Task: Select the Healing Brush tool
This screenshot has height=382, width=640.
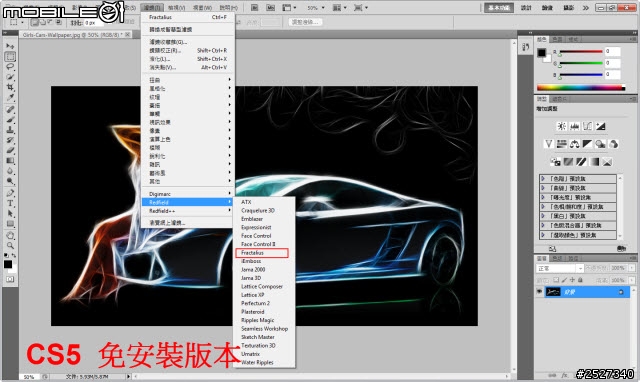Action: (10, 109)
